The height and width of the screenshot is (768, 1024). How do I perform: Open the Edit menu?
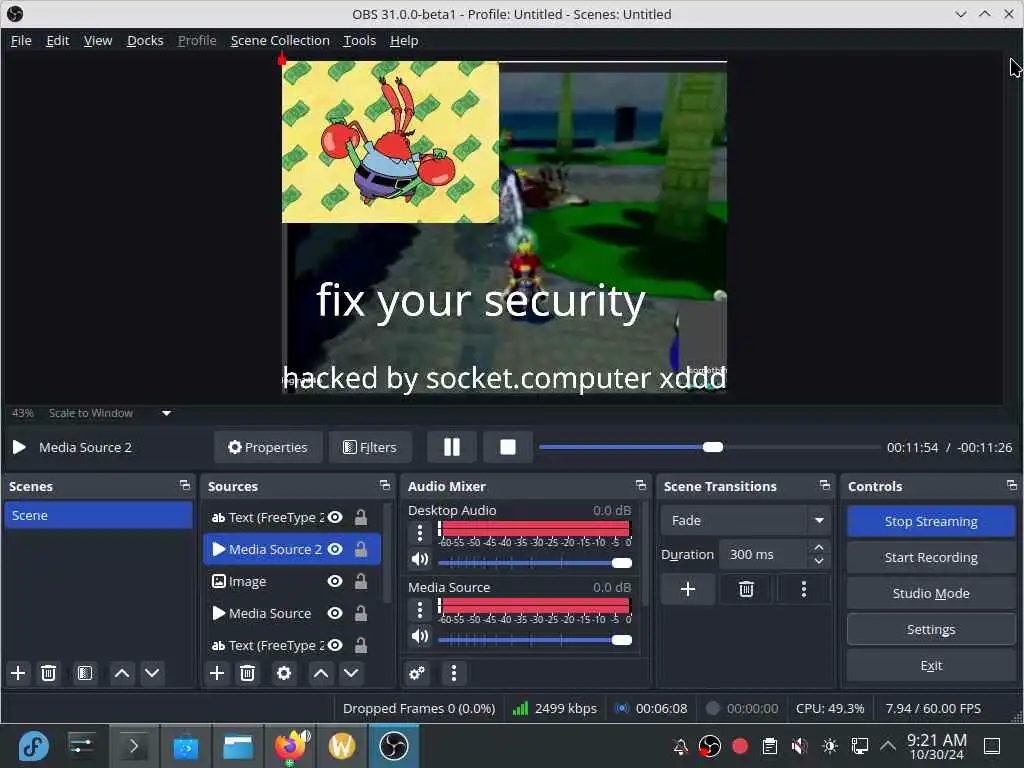coord(57,40)
